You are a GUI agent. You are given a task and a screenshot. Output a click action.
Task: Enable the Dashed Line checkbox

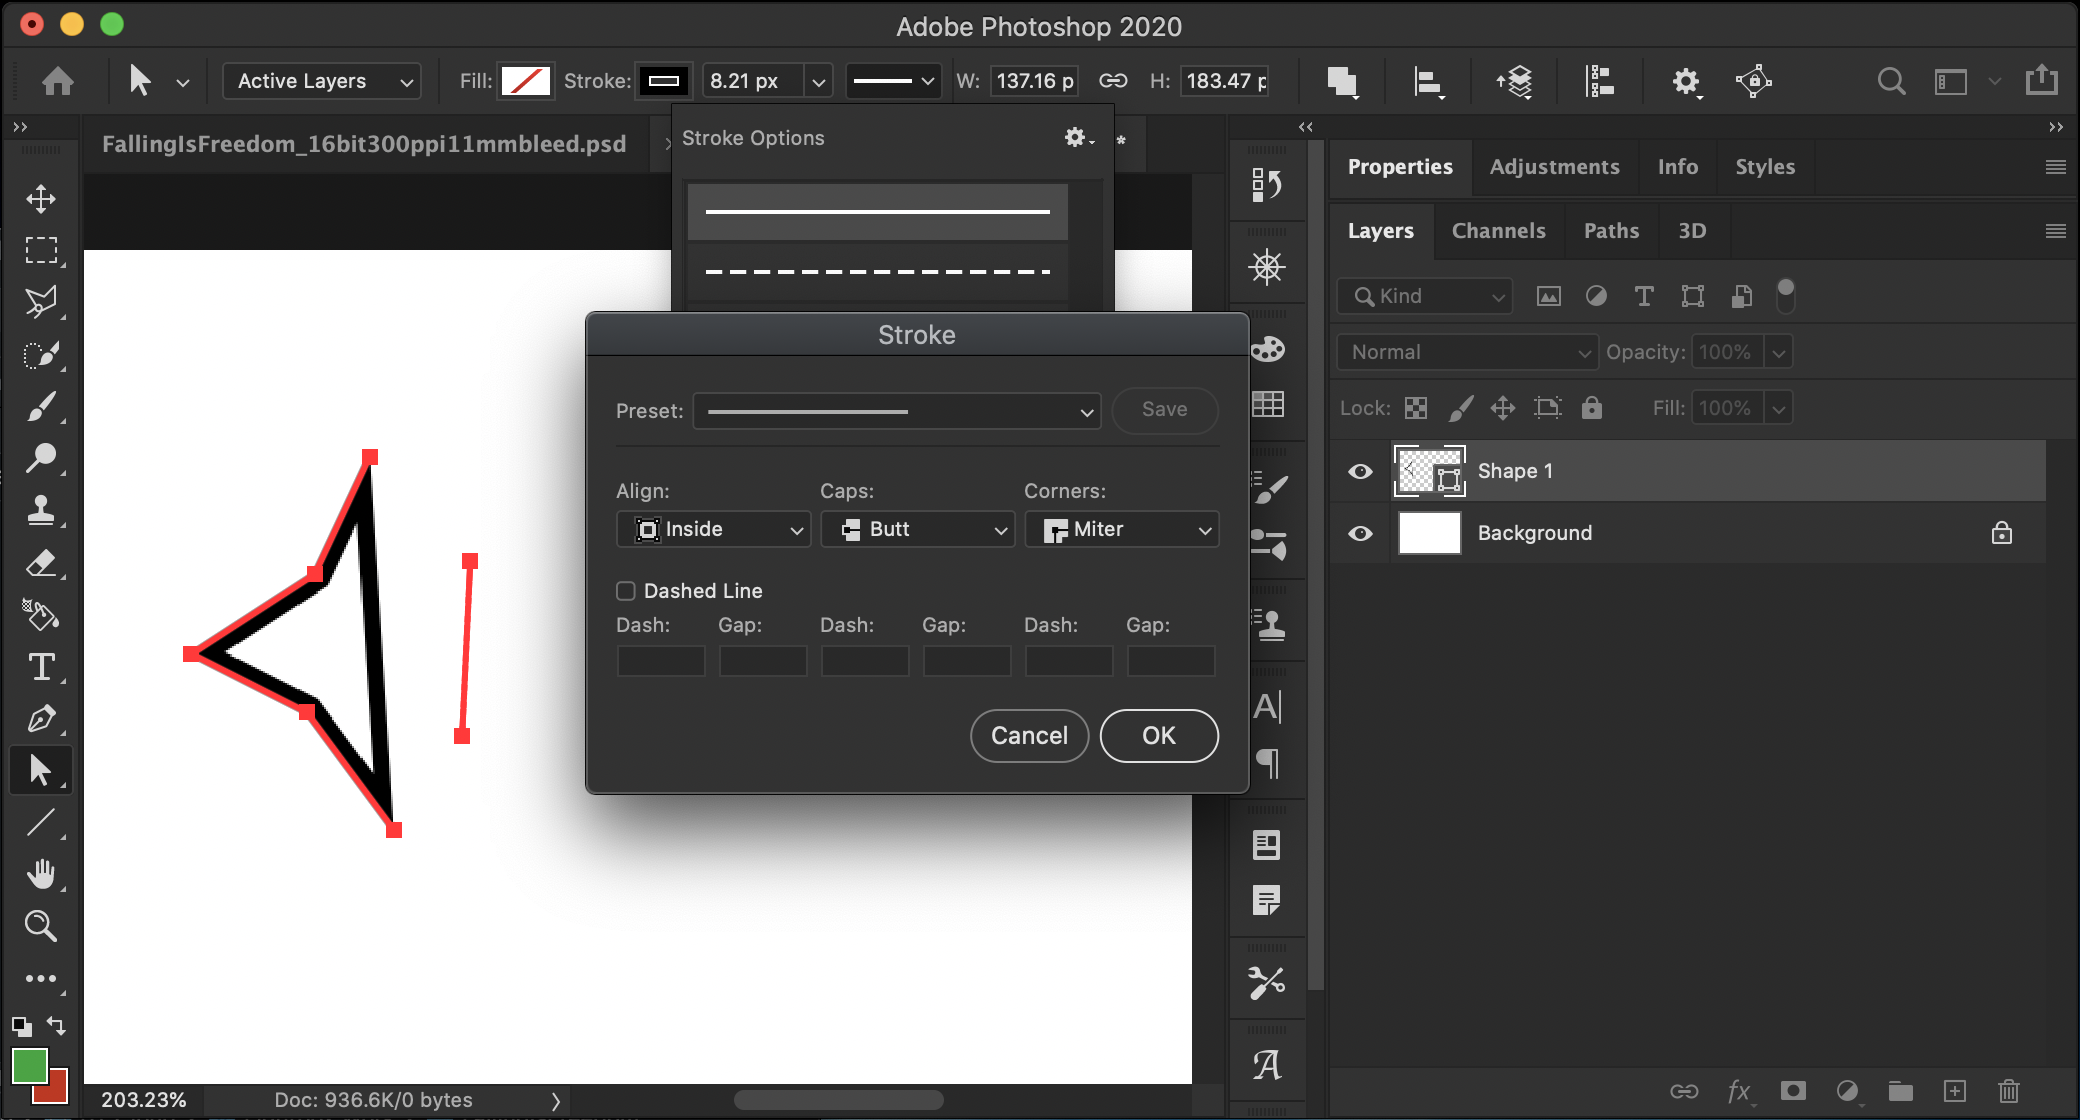point(626,590)
